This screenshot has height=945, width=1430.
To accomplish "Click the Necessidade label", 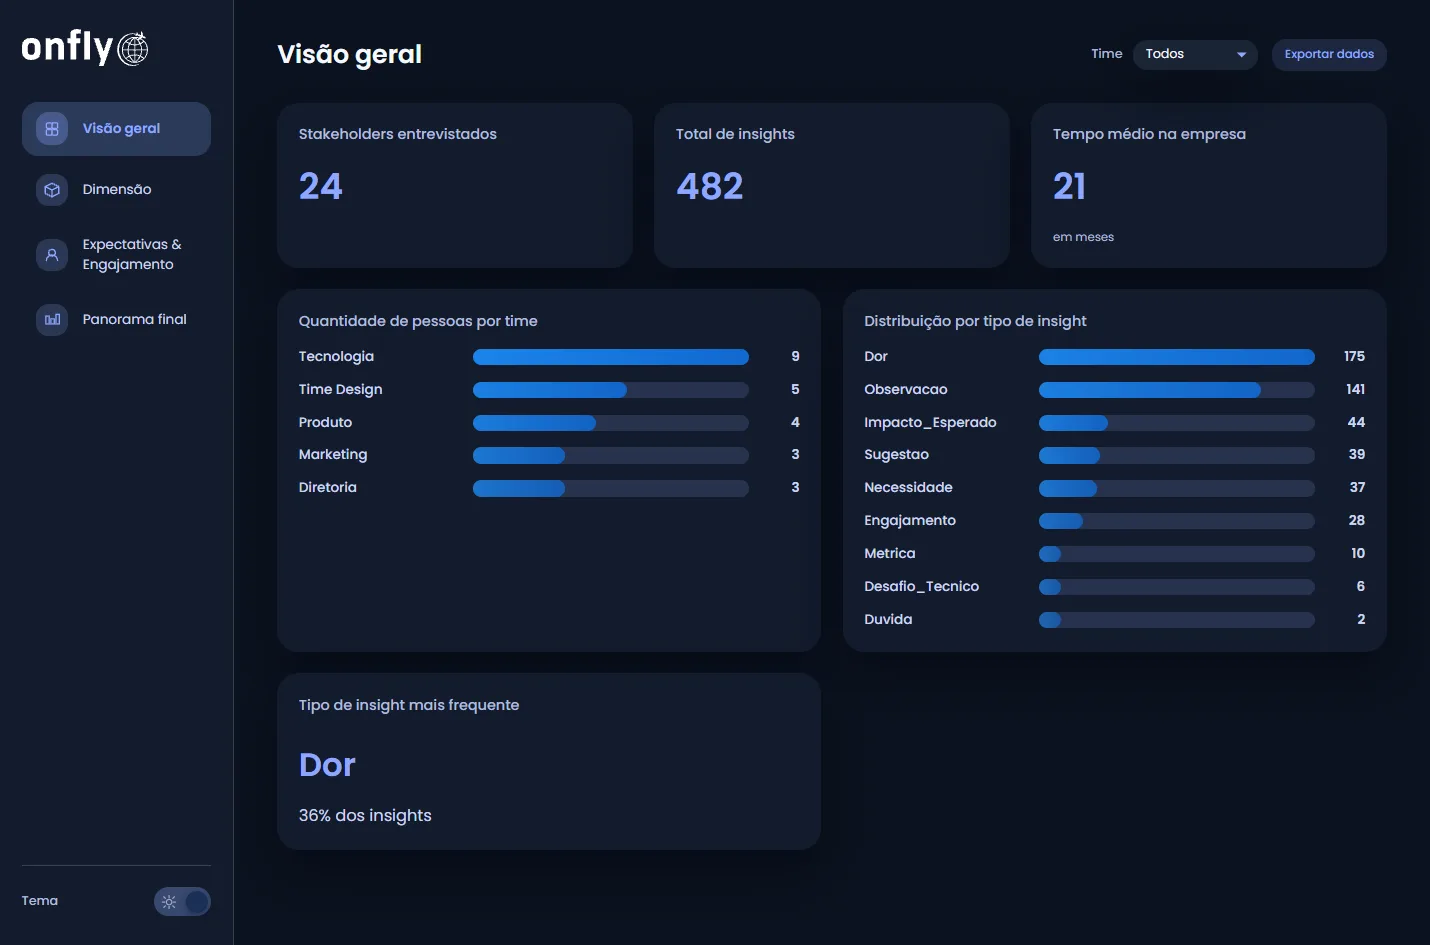I will (909, 488).
